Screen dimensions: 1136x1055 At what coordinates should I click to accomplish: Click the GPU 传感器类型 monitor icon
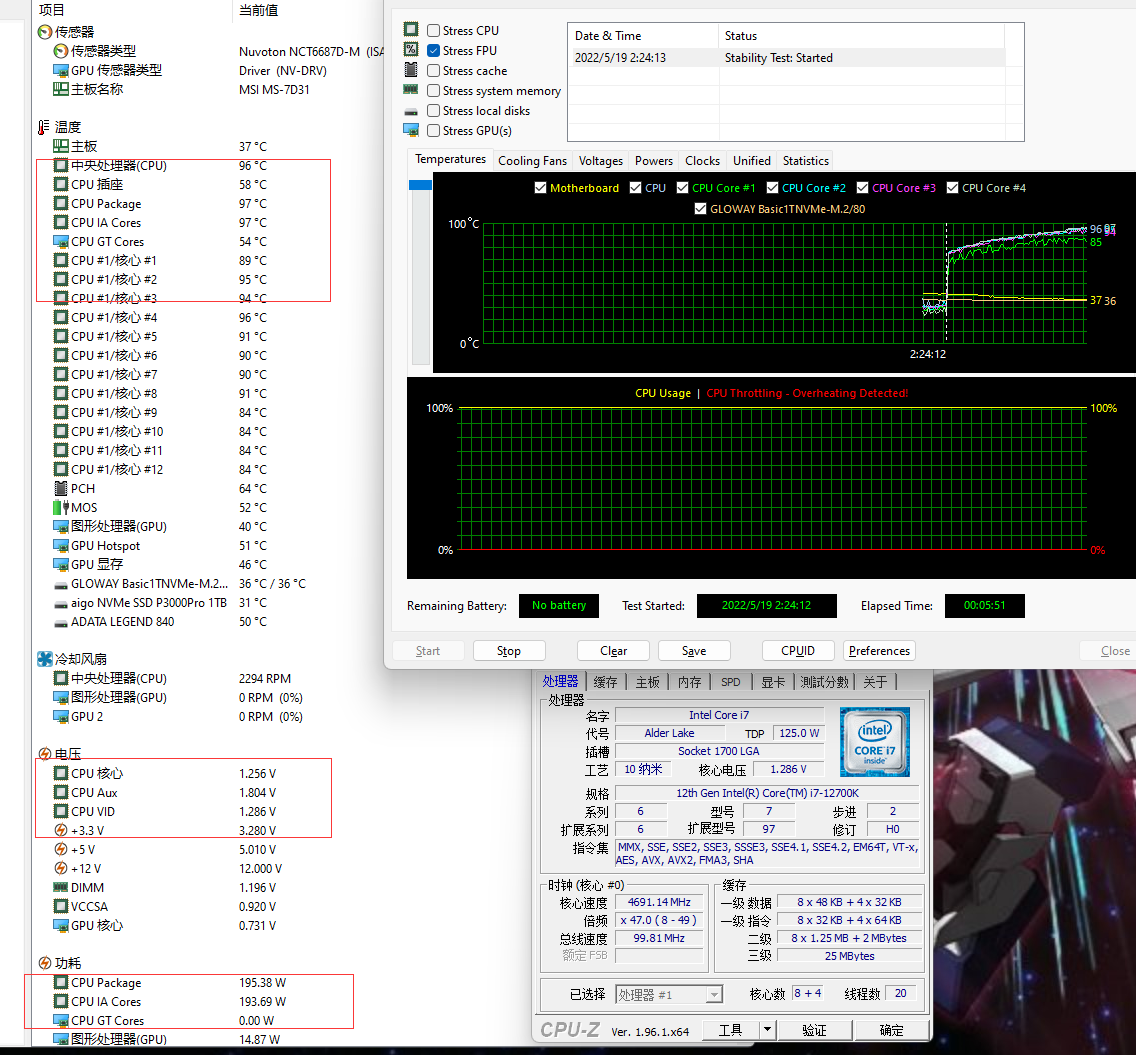click(x=61, y=70)
